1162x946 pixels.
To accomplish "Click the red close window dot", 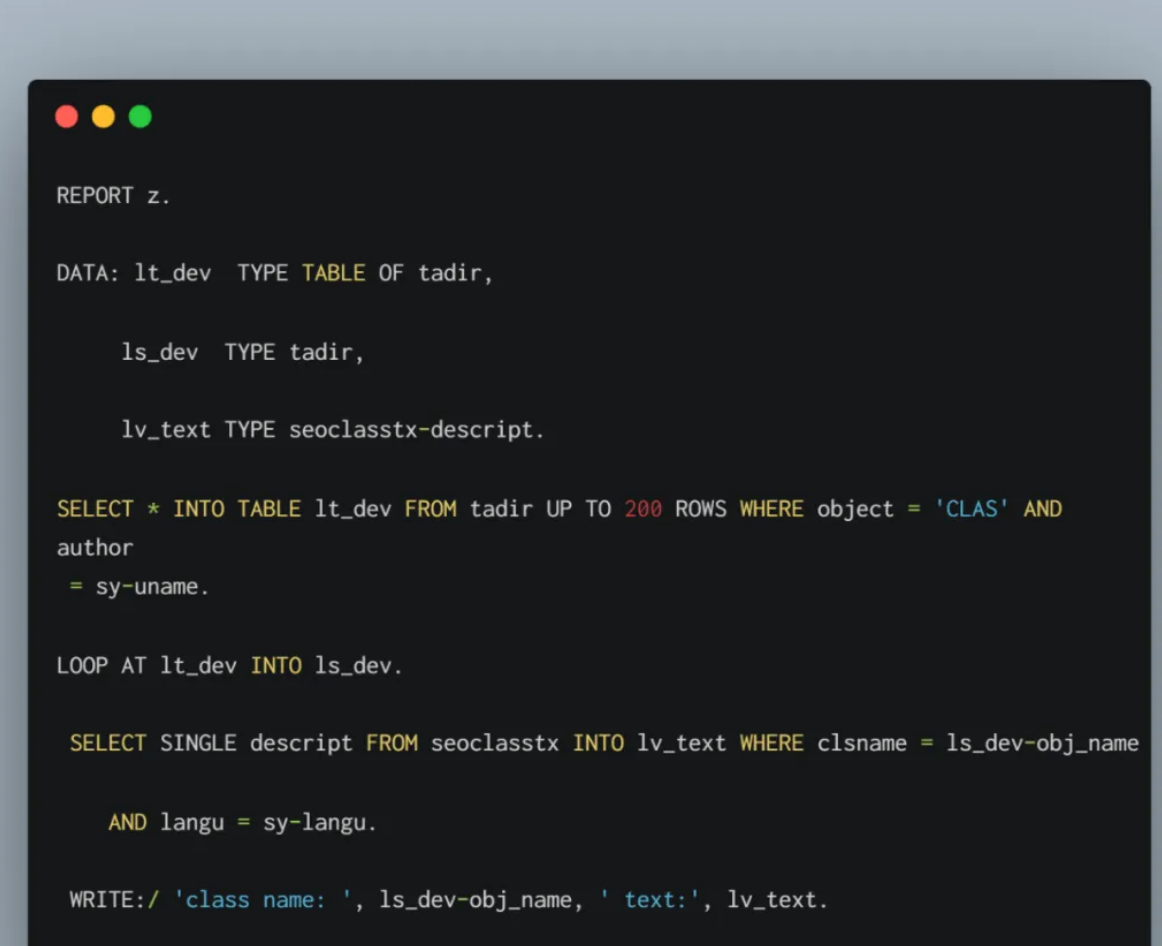I will 67,117.
